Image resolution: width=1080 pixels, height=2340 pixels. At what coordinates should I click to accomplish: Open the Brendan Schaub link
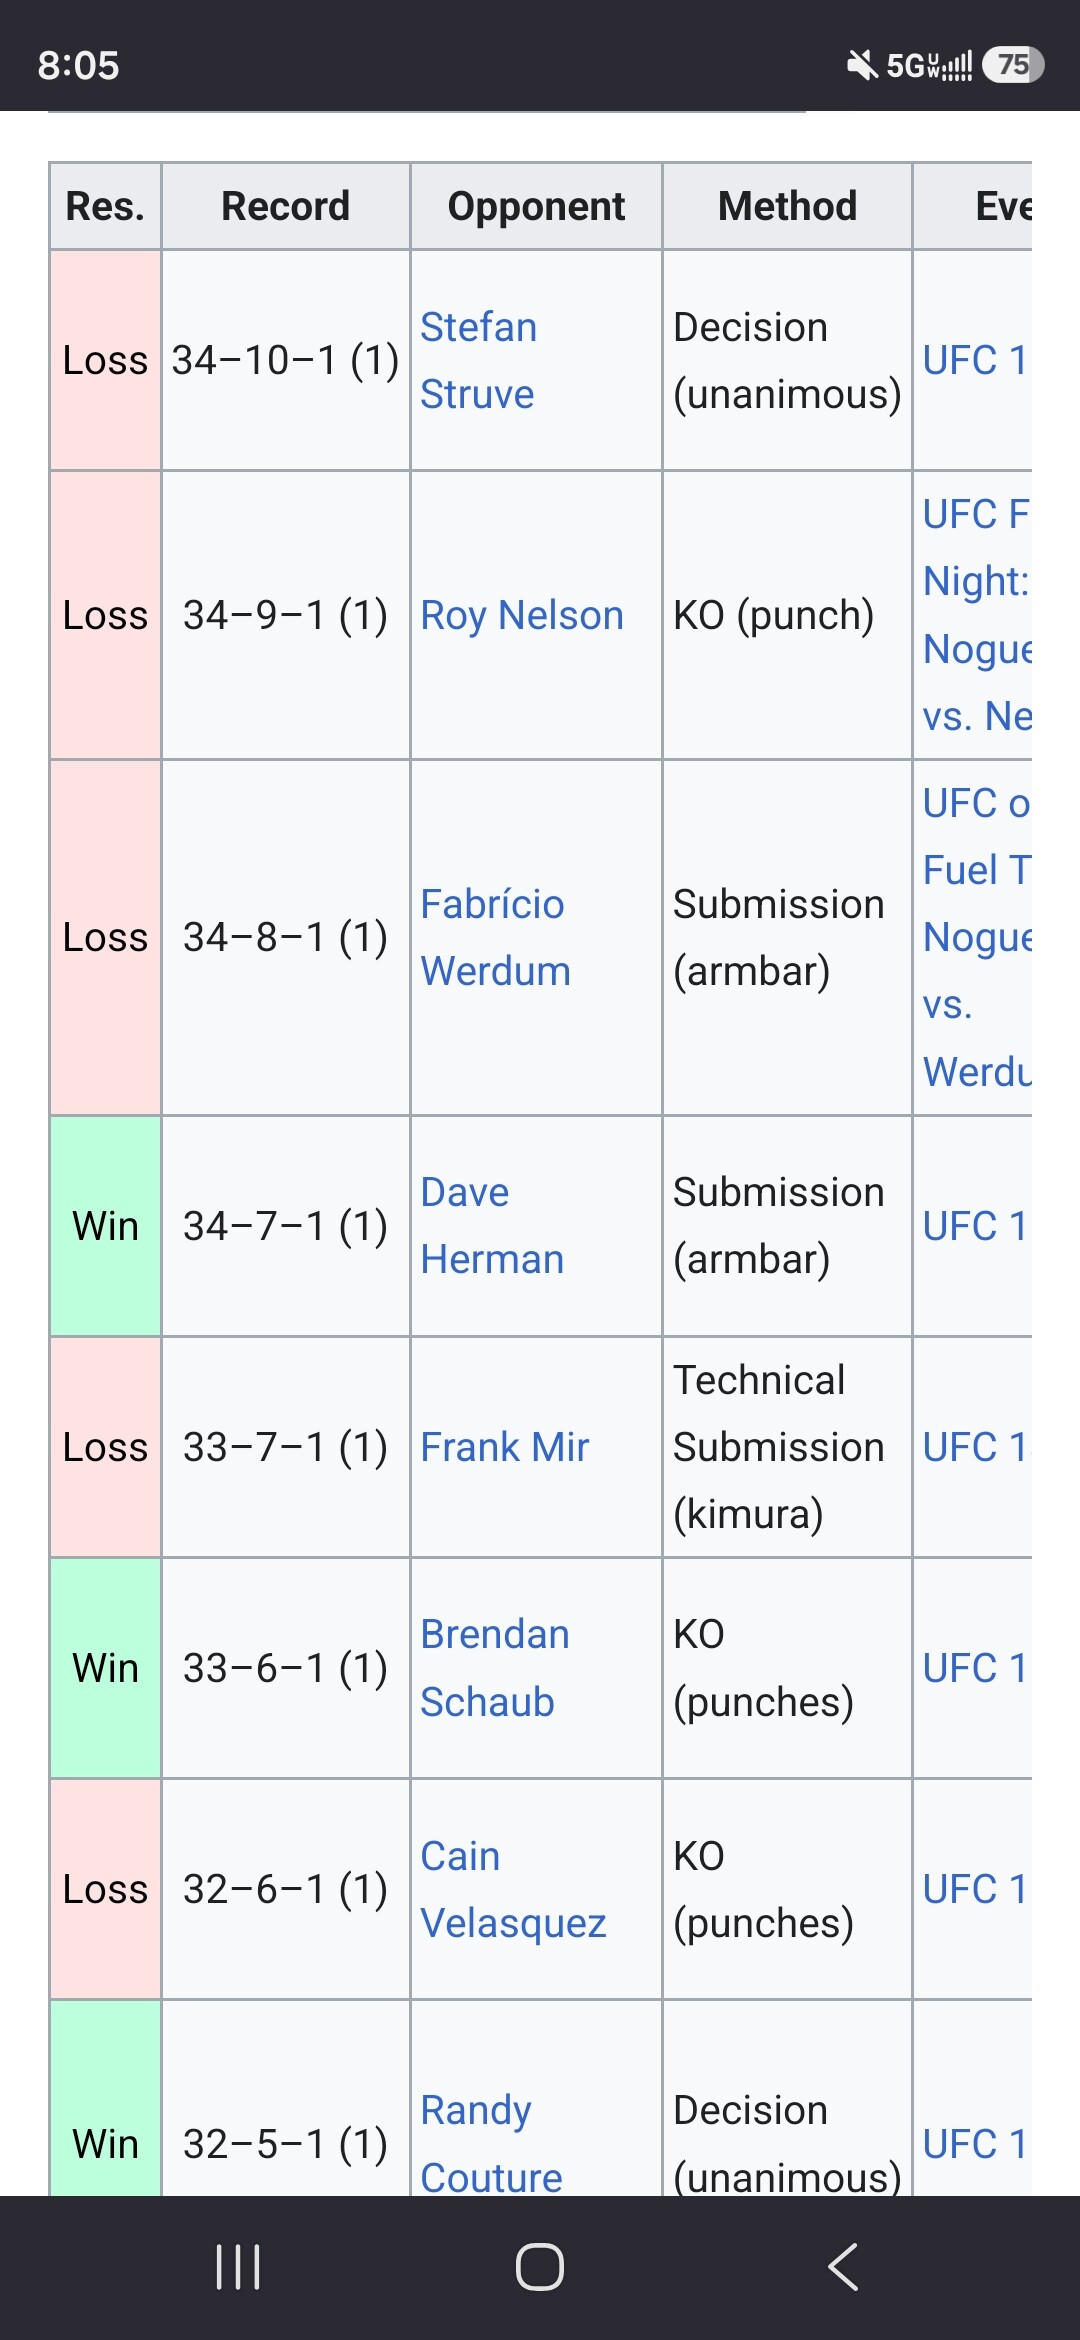tap(495, 1668)
